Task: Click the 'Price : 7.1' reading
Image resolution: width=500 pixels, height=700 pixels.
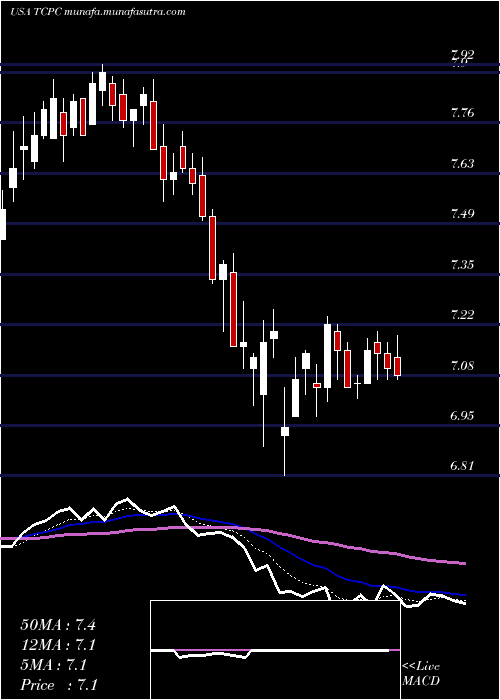Action: point(59,685)
